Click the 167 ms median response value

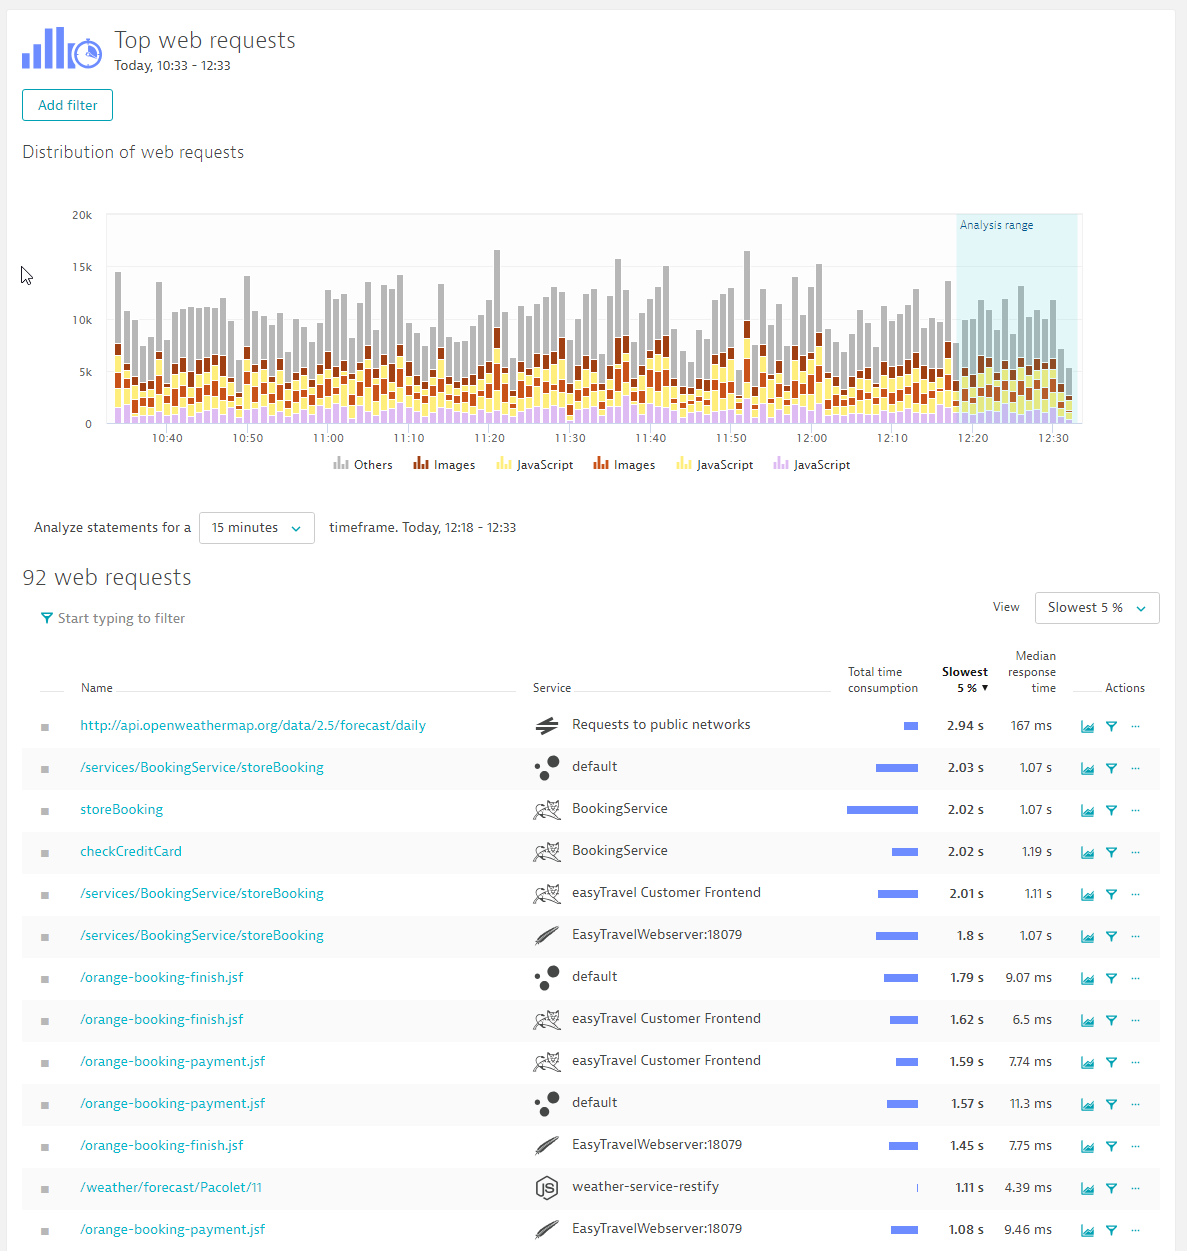[1031, 726]
